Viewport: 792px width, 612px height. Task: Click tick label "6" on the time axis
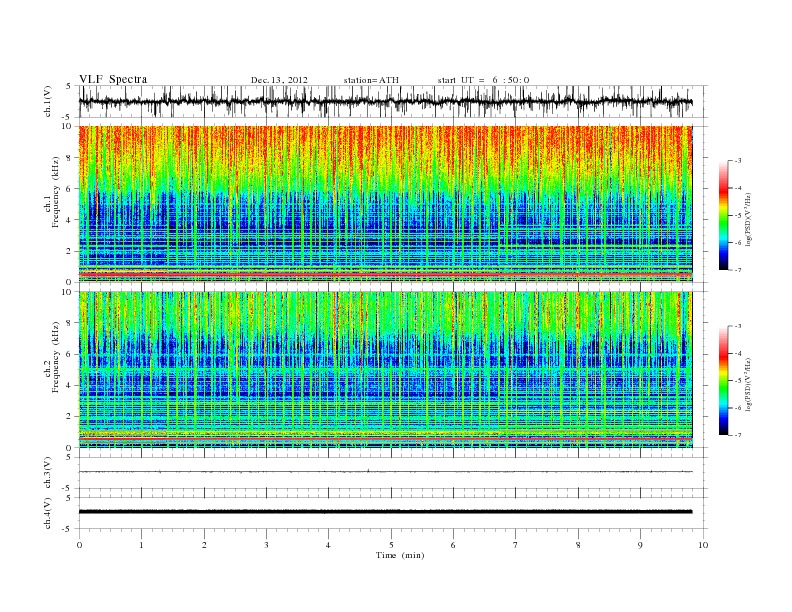[453, 545]
